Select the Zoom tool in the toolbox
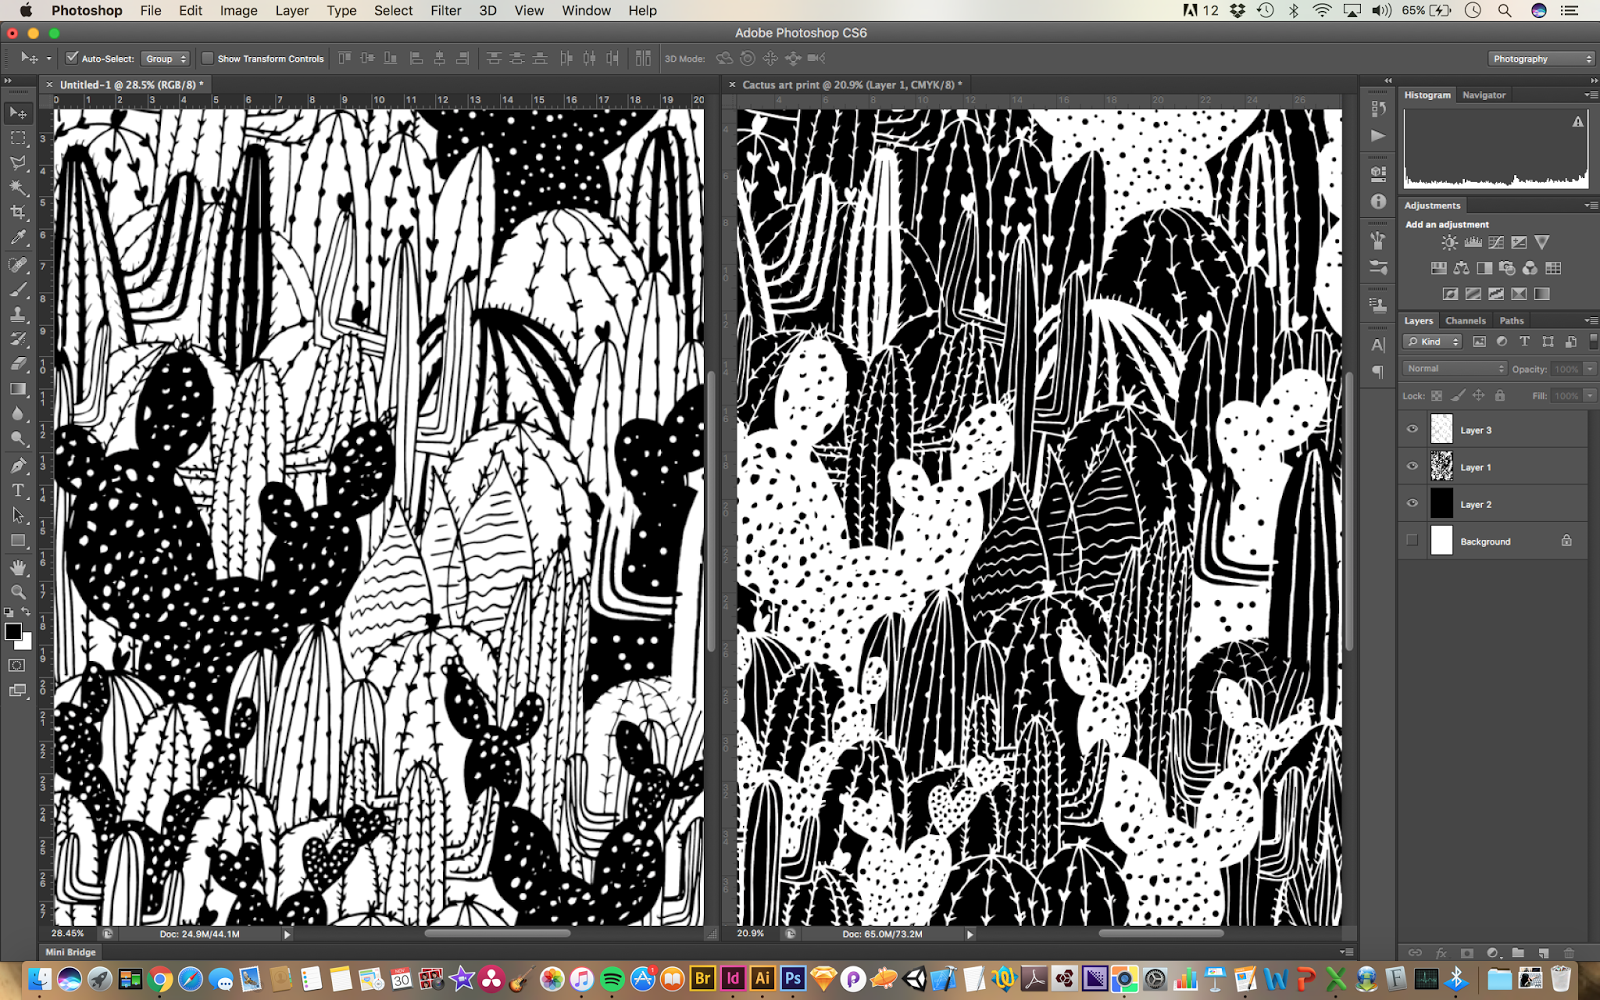1600x1000 pixels. pos(18,592)
